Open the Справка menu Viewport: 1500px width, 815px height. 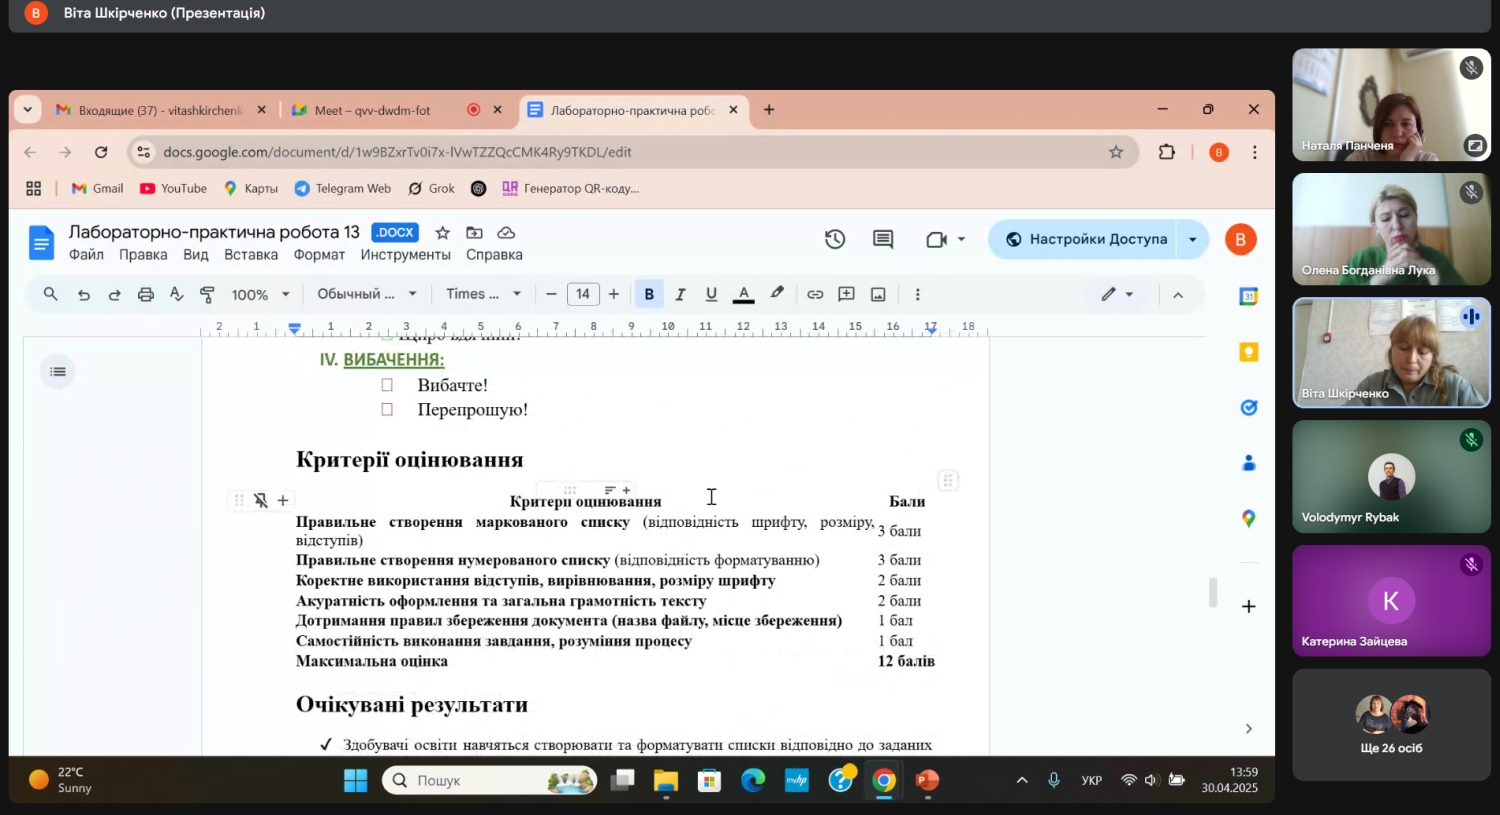click(x=494, y=255)
